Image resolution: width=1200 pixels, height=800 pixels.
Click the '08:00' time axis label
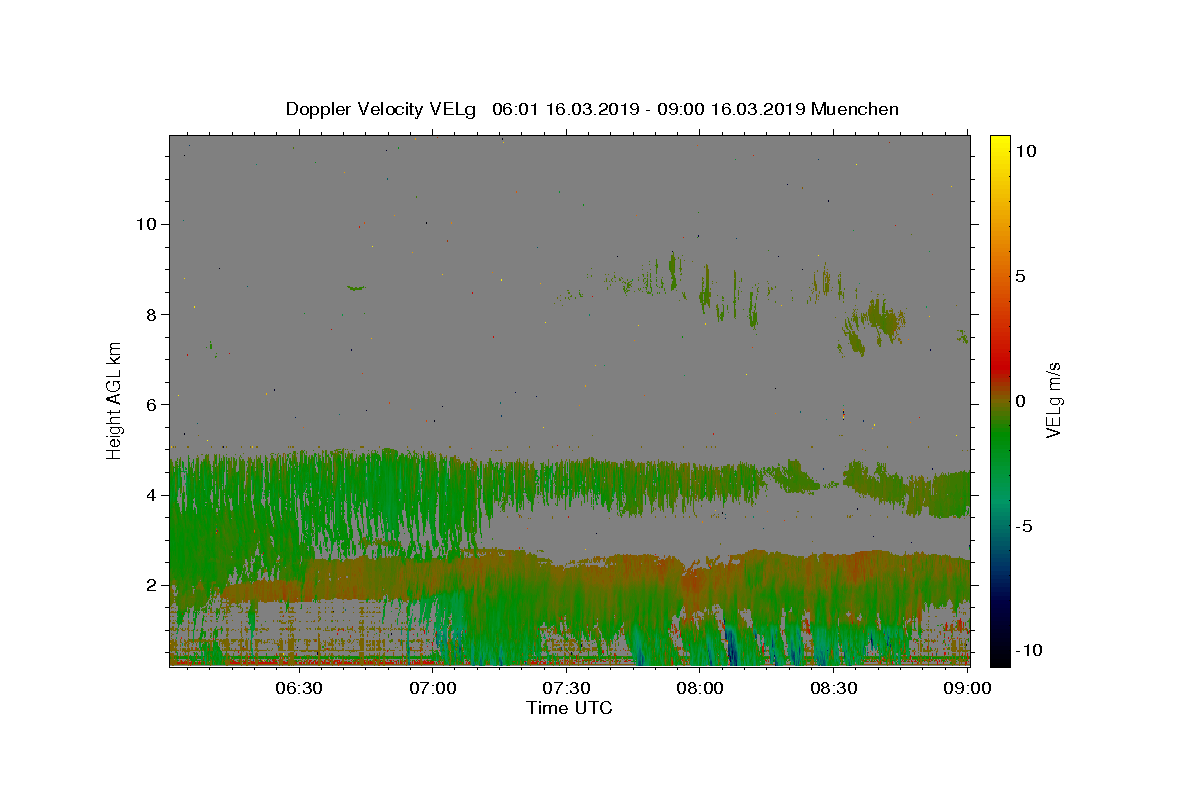point(700,688)
